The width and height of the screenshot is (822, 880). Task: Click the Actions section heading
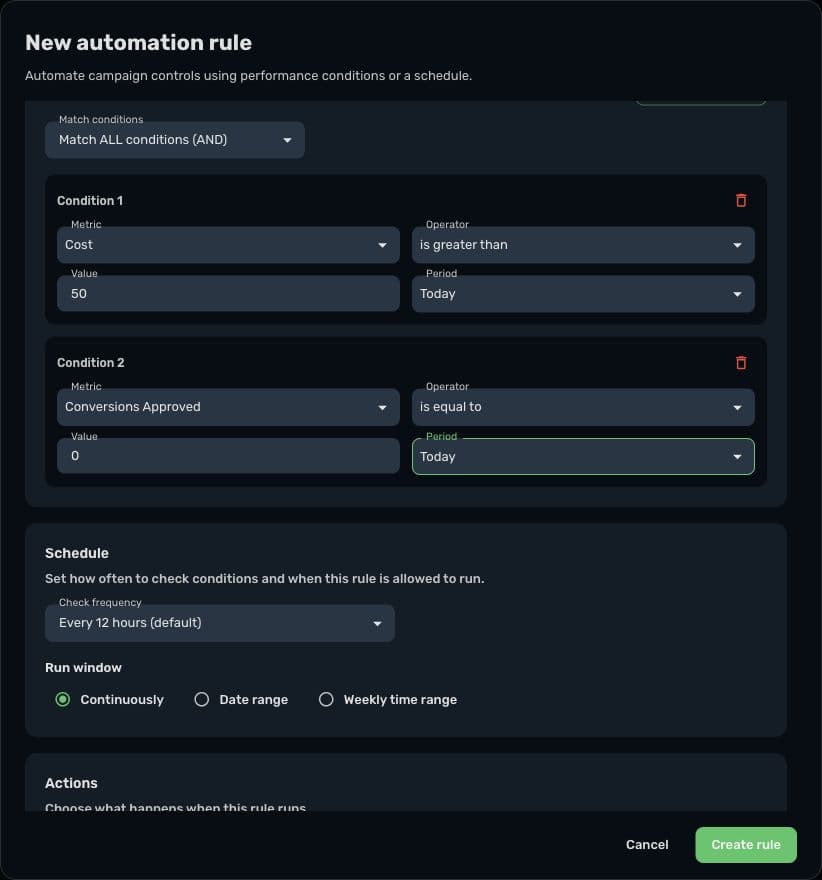71,783
